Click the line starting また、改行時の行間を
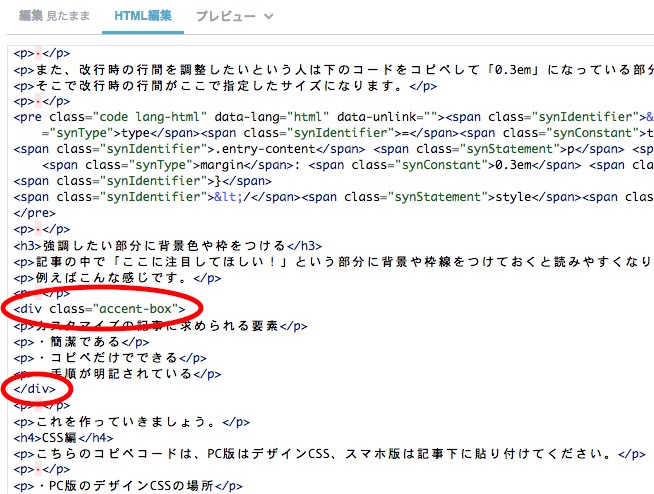Viewport: 654px width, 494px height. 334,69
